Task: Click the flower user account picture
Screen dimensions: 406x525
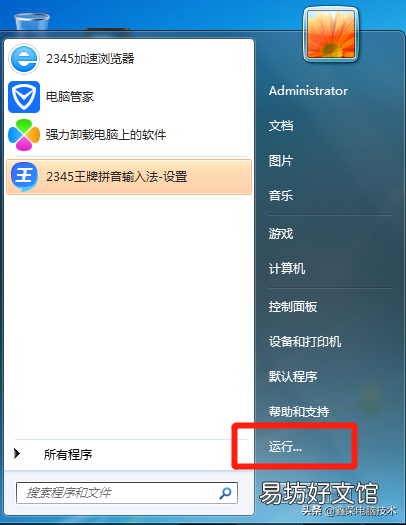Action: [x=331, y=34]
